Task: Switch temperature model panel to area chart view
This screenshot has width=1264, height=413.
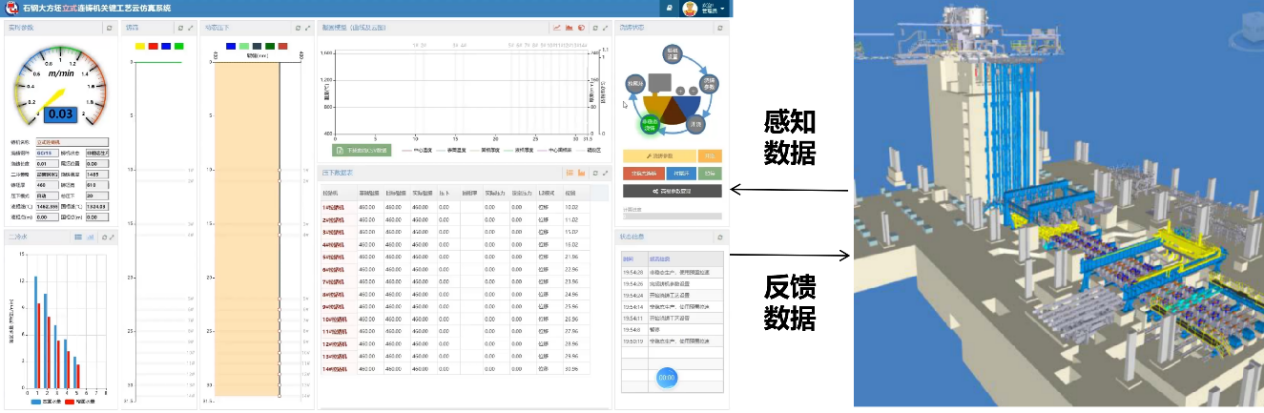Action: tap(569, 28)
